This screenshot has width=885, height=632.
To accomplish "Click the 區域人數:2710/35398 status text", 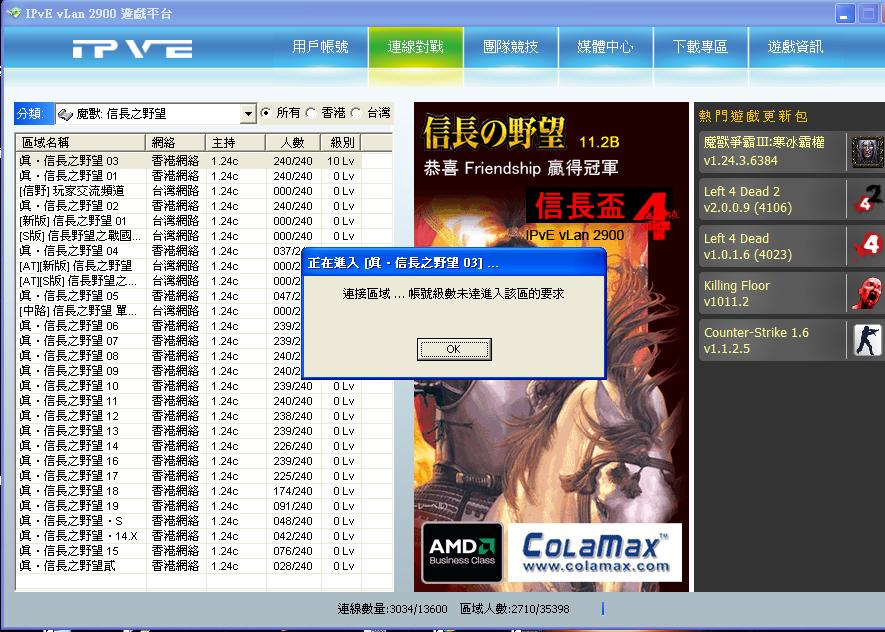I will coord(515,609).
